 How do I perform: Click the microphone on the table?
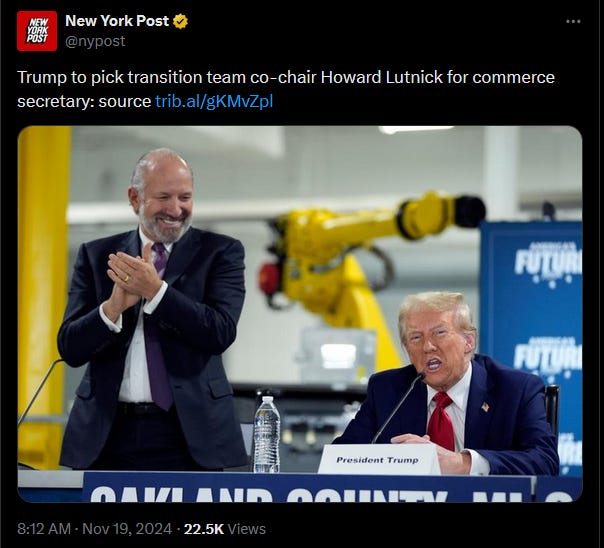pyautogui.click(x=398, y=407)
